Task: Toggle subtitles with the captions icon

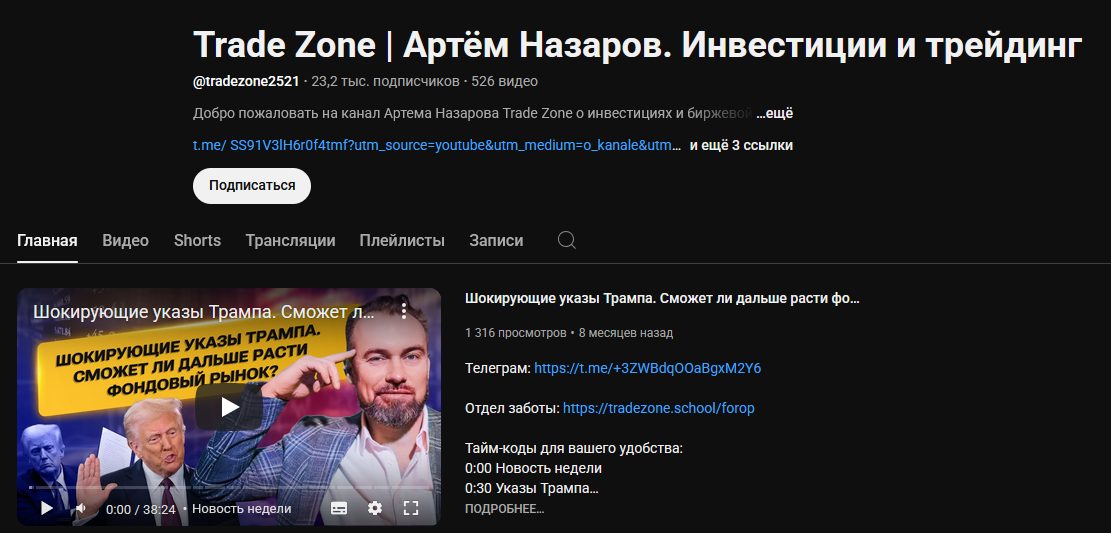Action: click(x=339, y=508)
